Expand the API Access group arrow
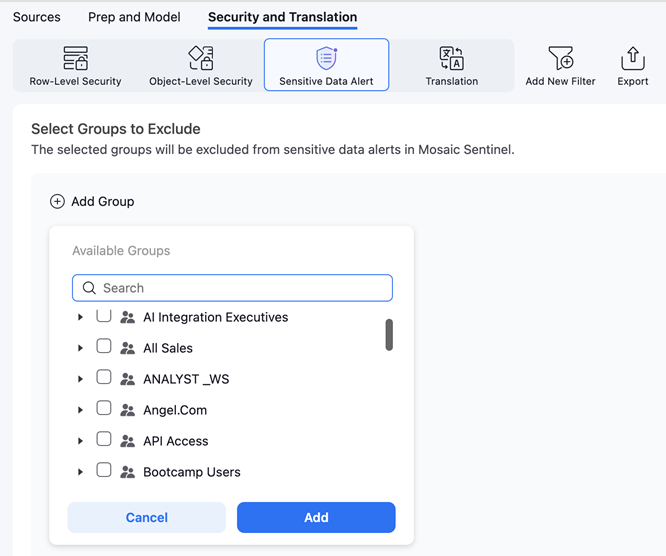The image size is (666, 556). tap(80, 441)
